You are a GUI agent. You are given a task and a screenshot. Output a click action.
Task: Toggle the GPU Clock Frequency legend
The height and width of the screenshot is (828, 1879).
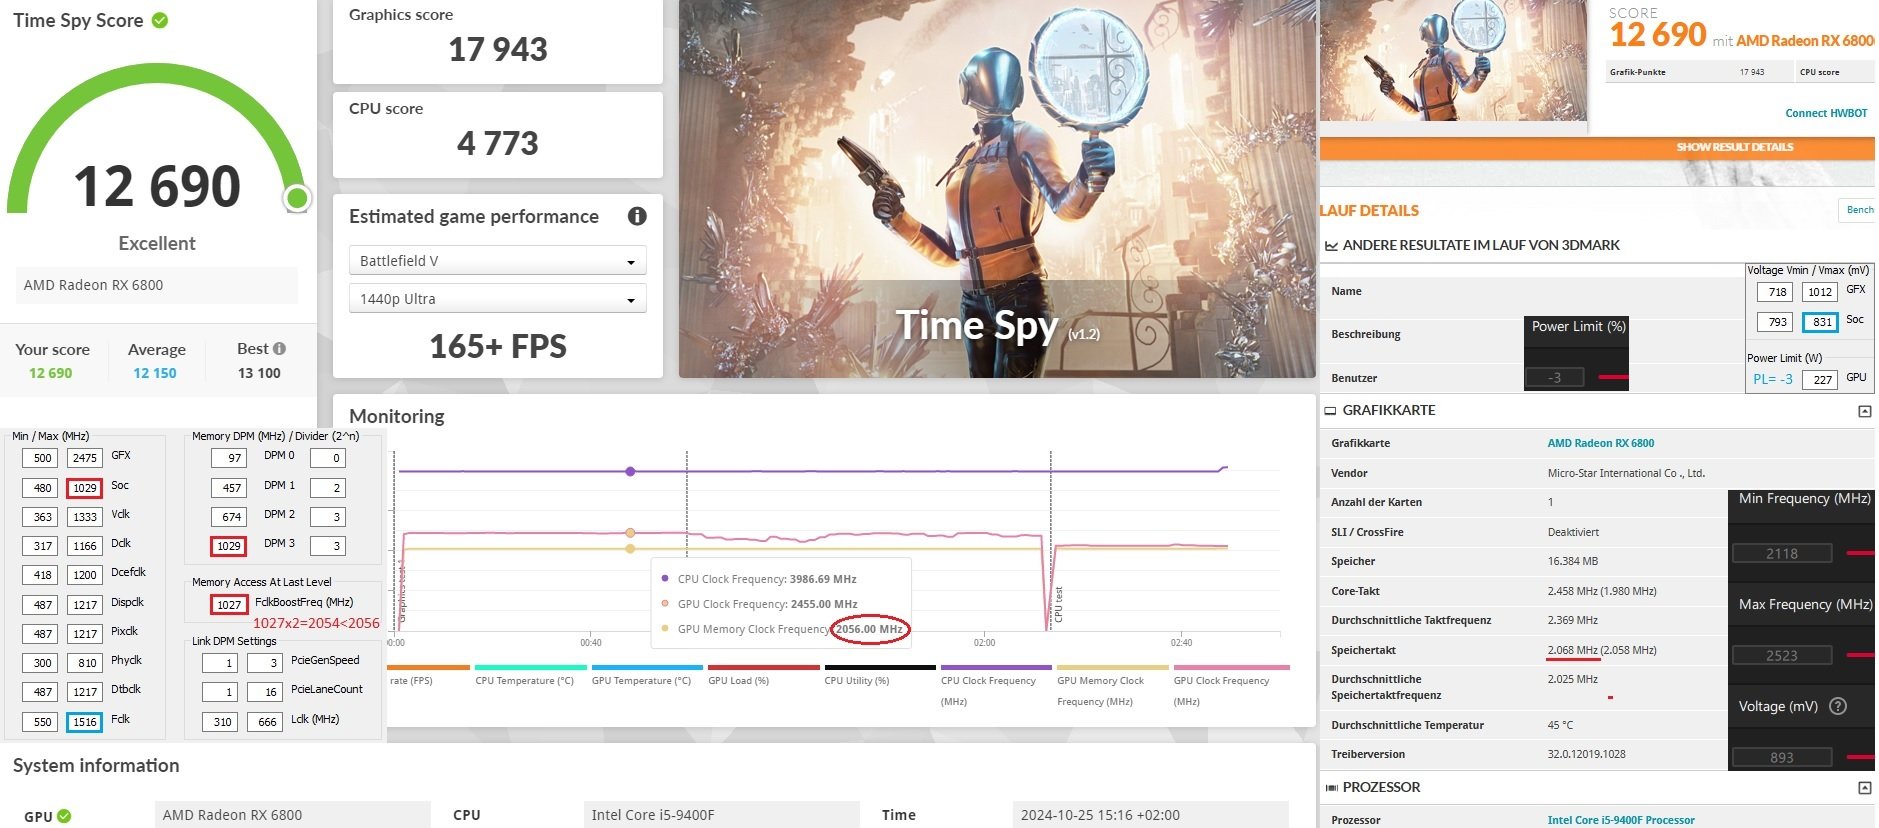[1229, 686]
